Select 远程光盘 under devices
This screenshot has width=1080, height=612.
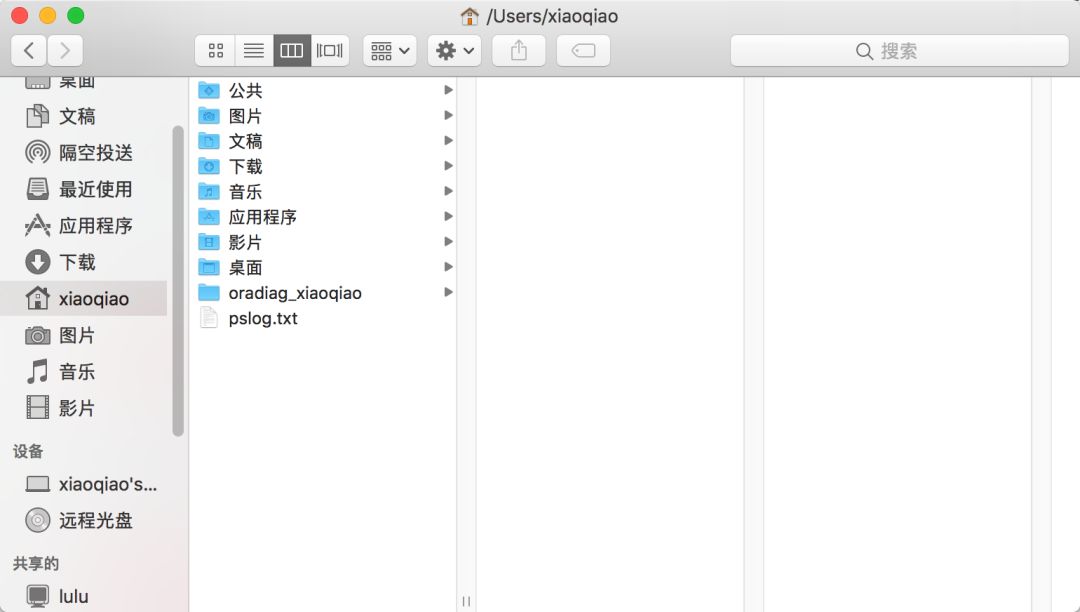click(95, 520)
